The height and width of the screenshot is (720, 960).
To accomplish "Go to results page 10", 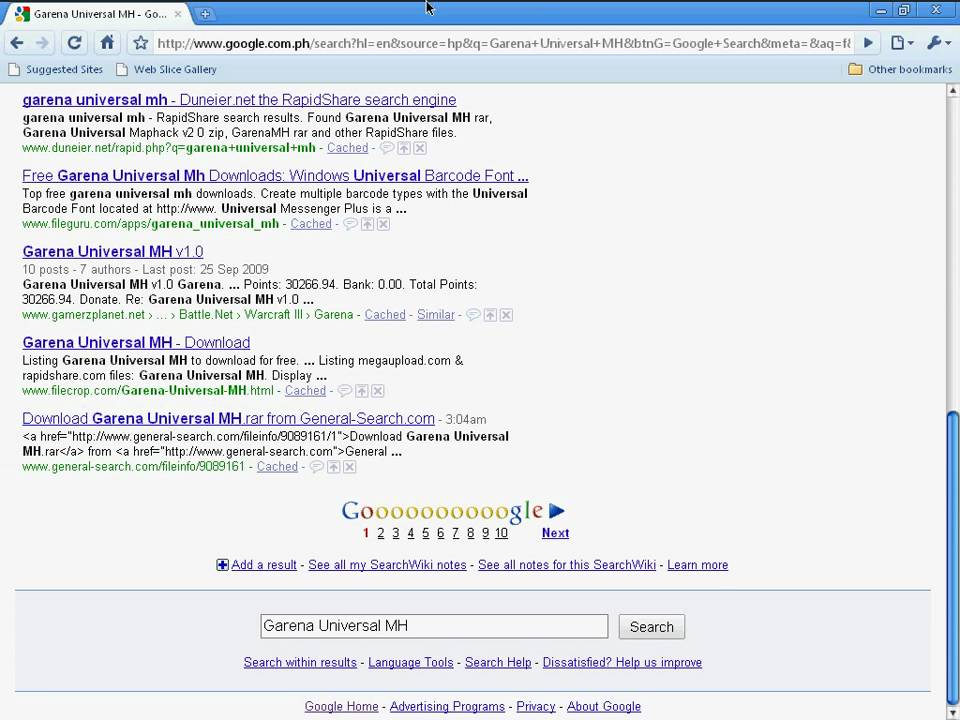I will (x=501, y=533).
